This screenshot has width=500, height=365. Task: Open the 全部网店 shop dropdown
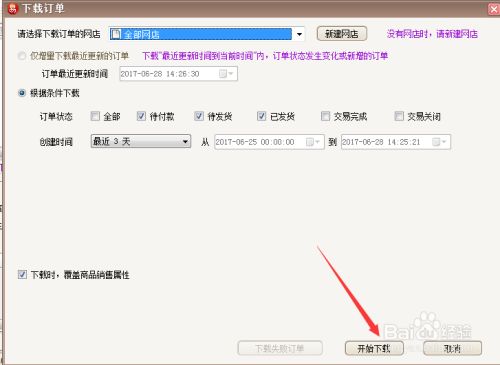[x=299, y=34]
